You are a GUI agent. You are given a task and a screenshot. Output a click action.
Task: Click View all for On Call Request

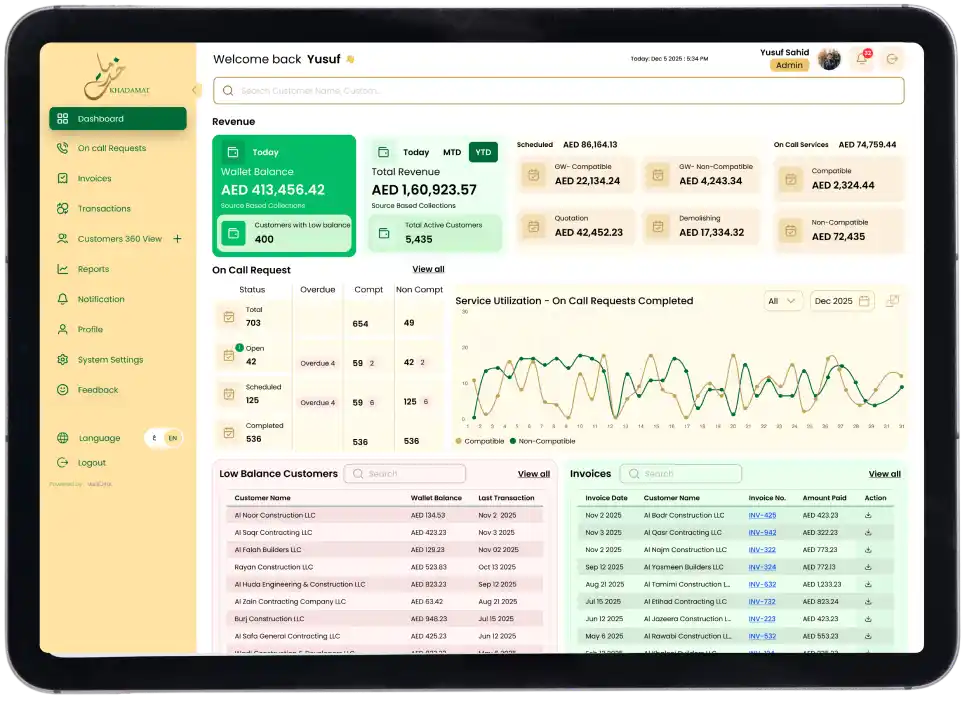(428, 269)
